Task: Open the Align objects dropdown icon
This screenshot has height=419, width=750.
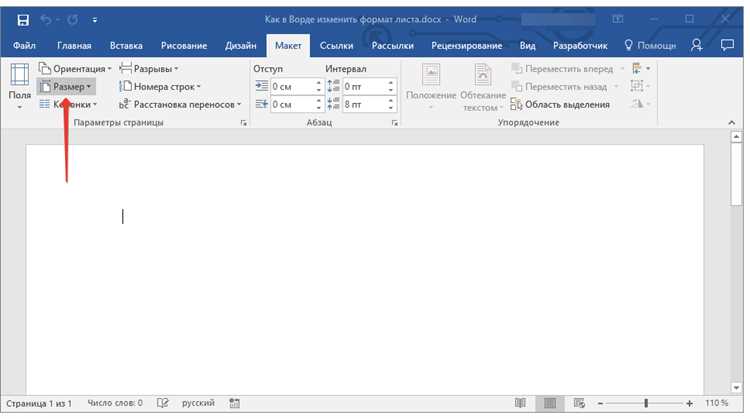Action: pyautogui.click(x=641, y=69)
